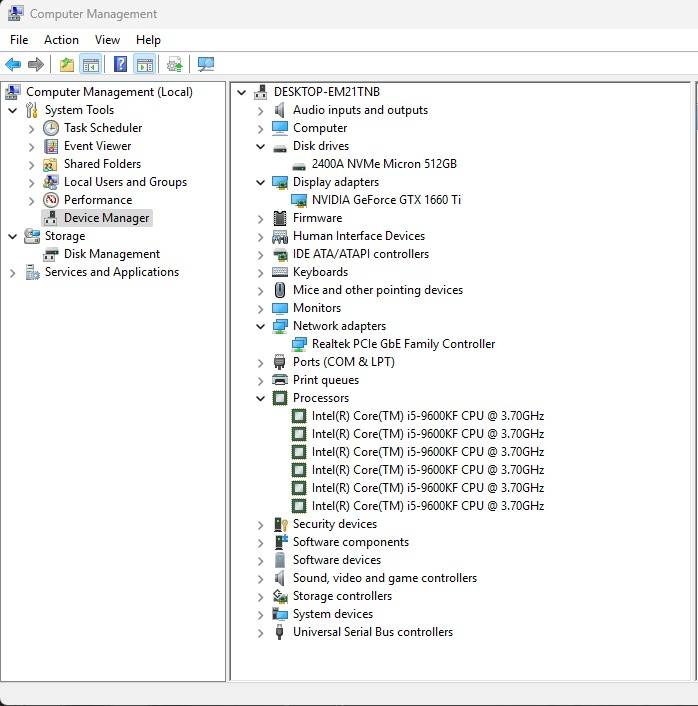
Task: Toggle Show/Hide Action Pane toolbar icon
Action: (x=145, y=65)
